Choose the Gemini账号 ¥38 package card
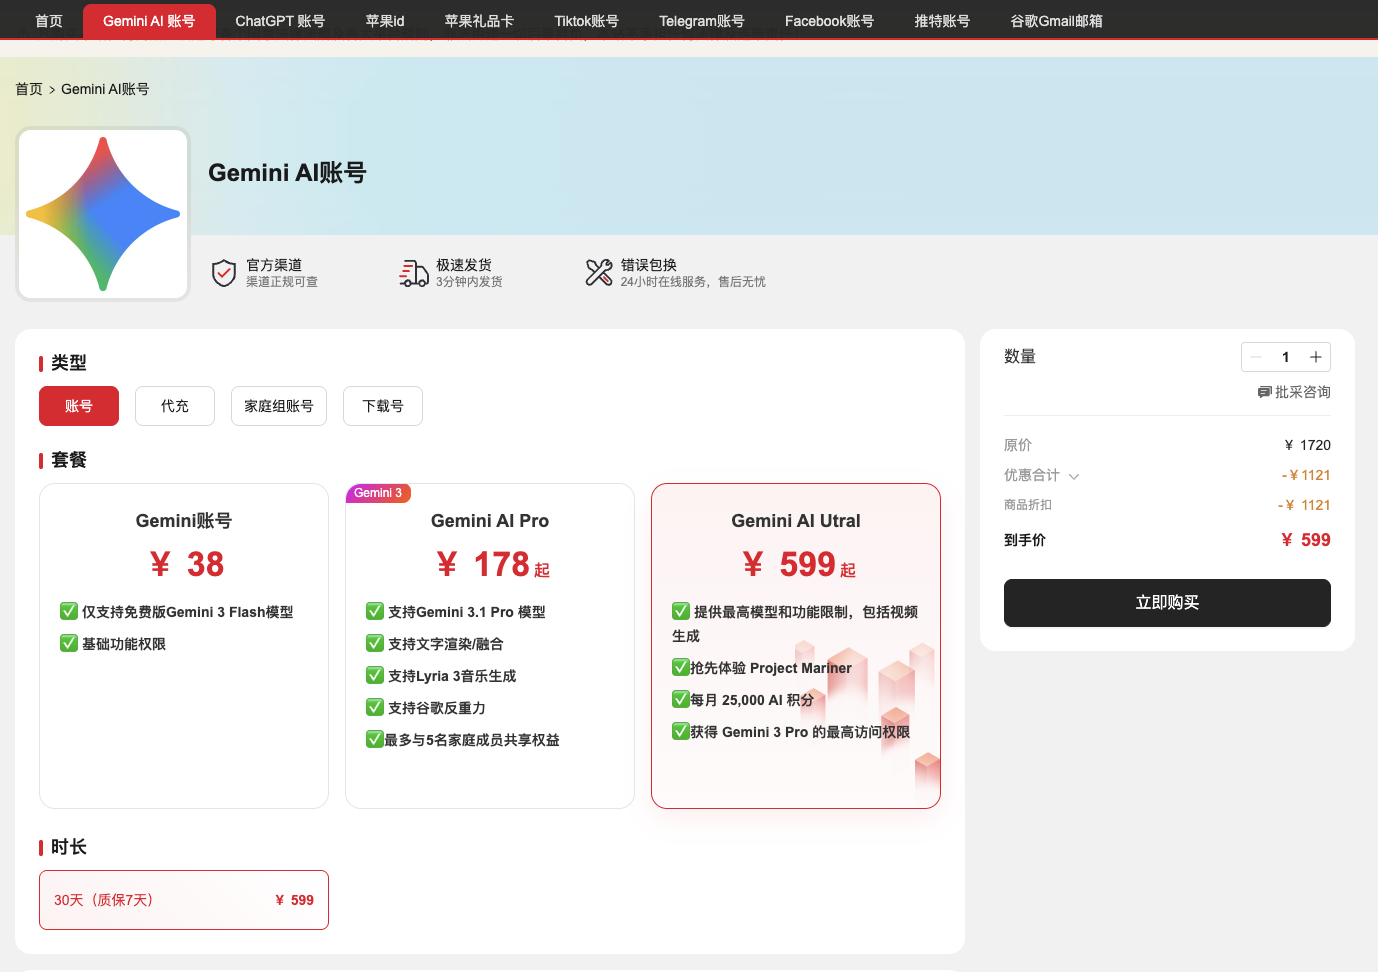Image resolution: width=1378 pixels, height=972 pixels. (x=184, y=646)
